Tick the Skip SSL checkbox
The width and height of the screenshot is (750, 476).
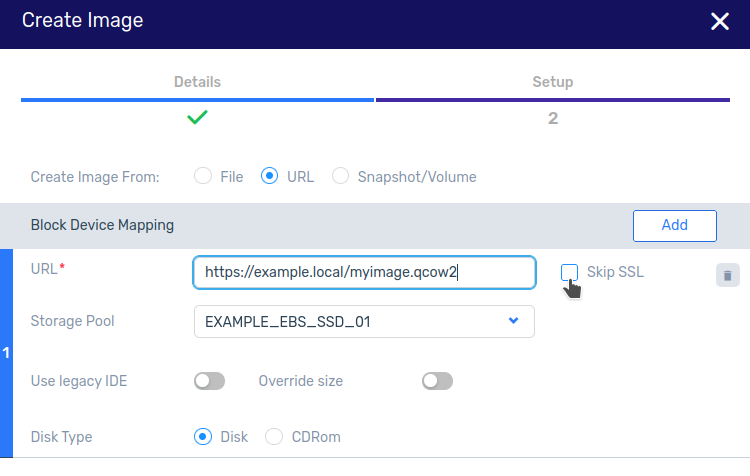(x=569, y=272)
